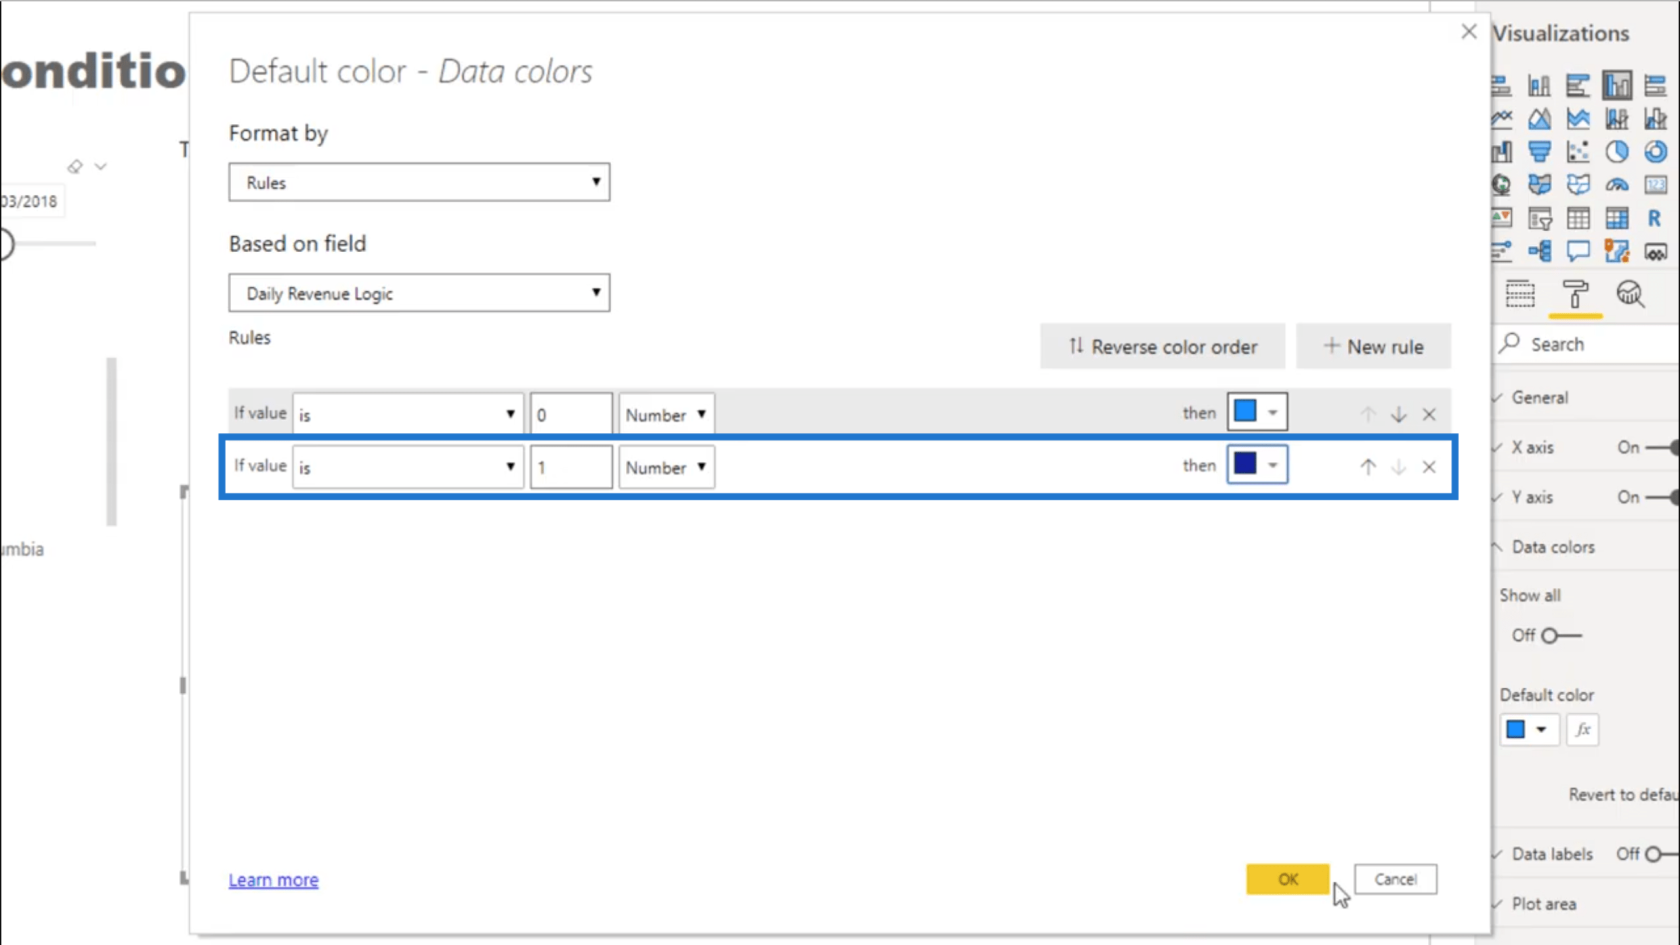Select the clustered bar chart visual
1680x945 pixels.
pos(1578,86)
